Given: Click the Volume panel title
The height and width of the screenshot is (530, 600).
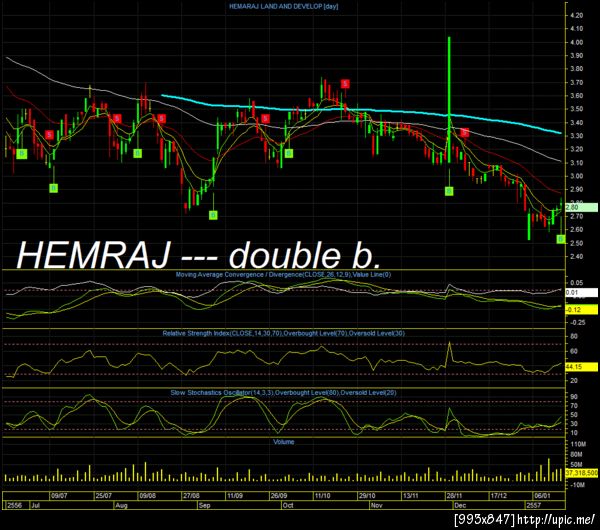Looking at the screenshot, I should pyautogui.click(x=284, y=442).
